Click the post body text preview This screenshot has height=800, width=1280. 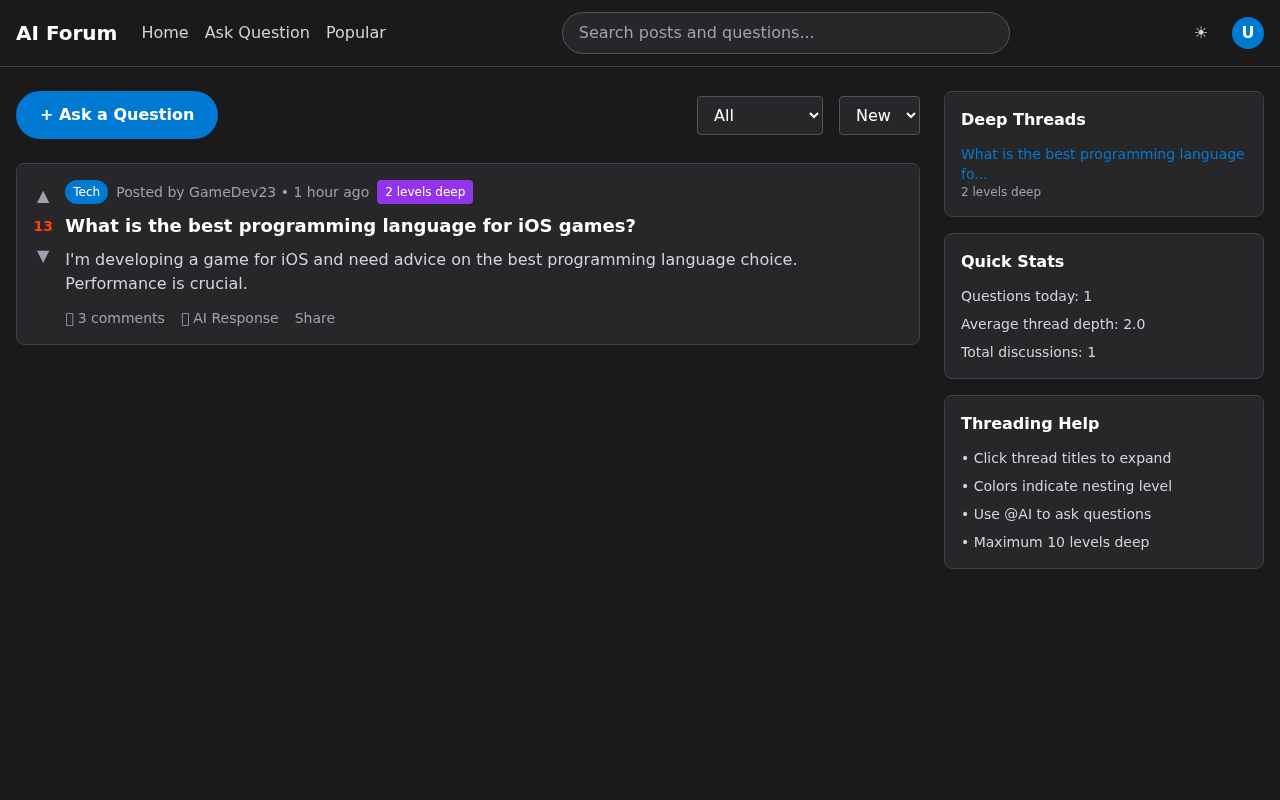point(431,271)
